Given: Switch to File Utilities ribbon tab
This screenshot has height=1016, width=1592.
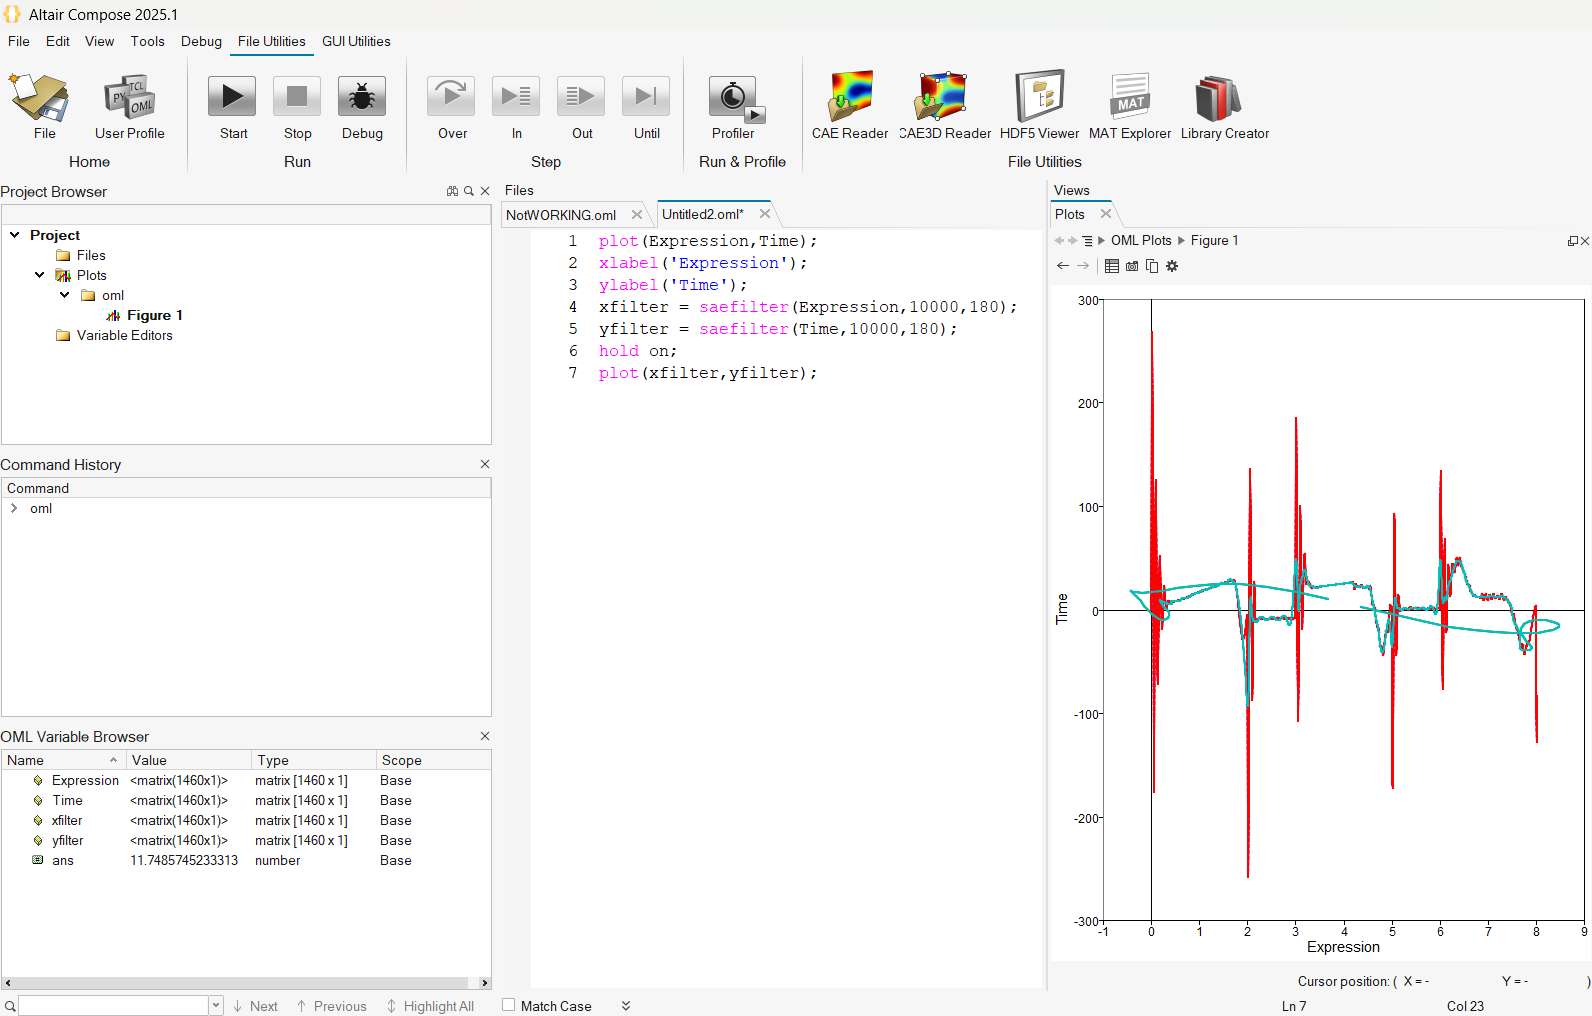Looking at the screenshot, I should tap(271, 41).
